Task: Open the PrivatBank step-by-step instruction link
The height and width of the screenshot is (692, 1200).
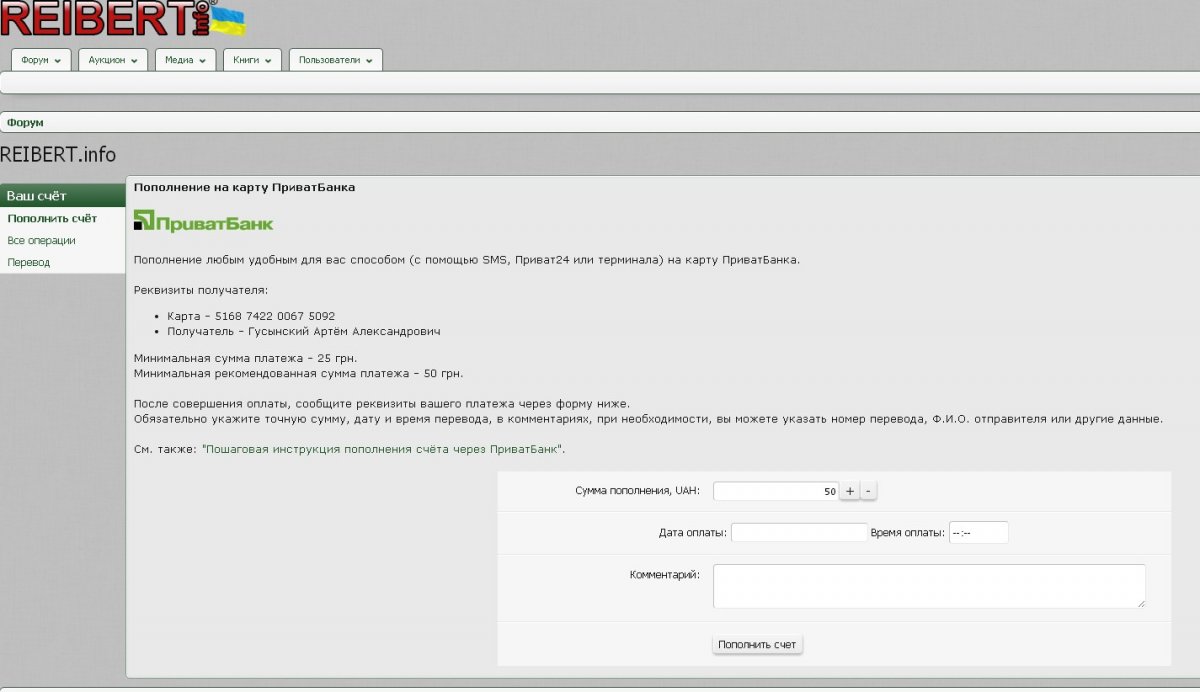Action: coord(383,449)
